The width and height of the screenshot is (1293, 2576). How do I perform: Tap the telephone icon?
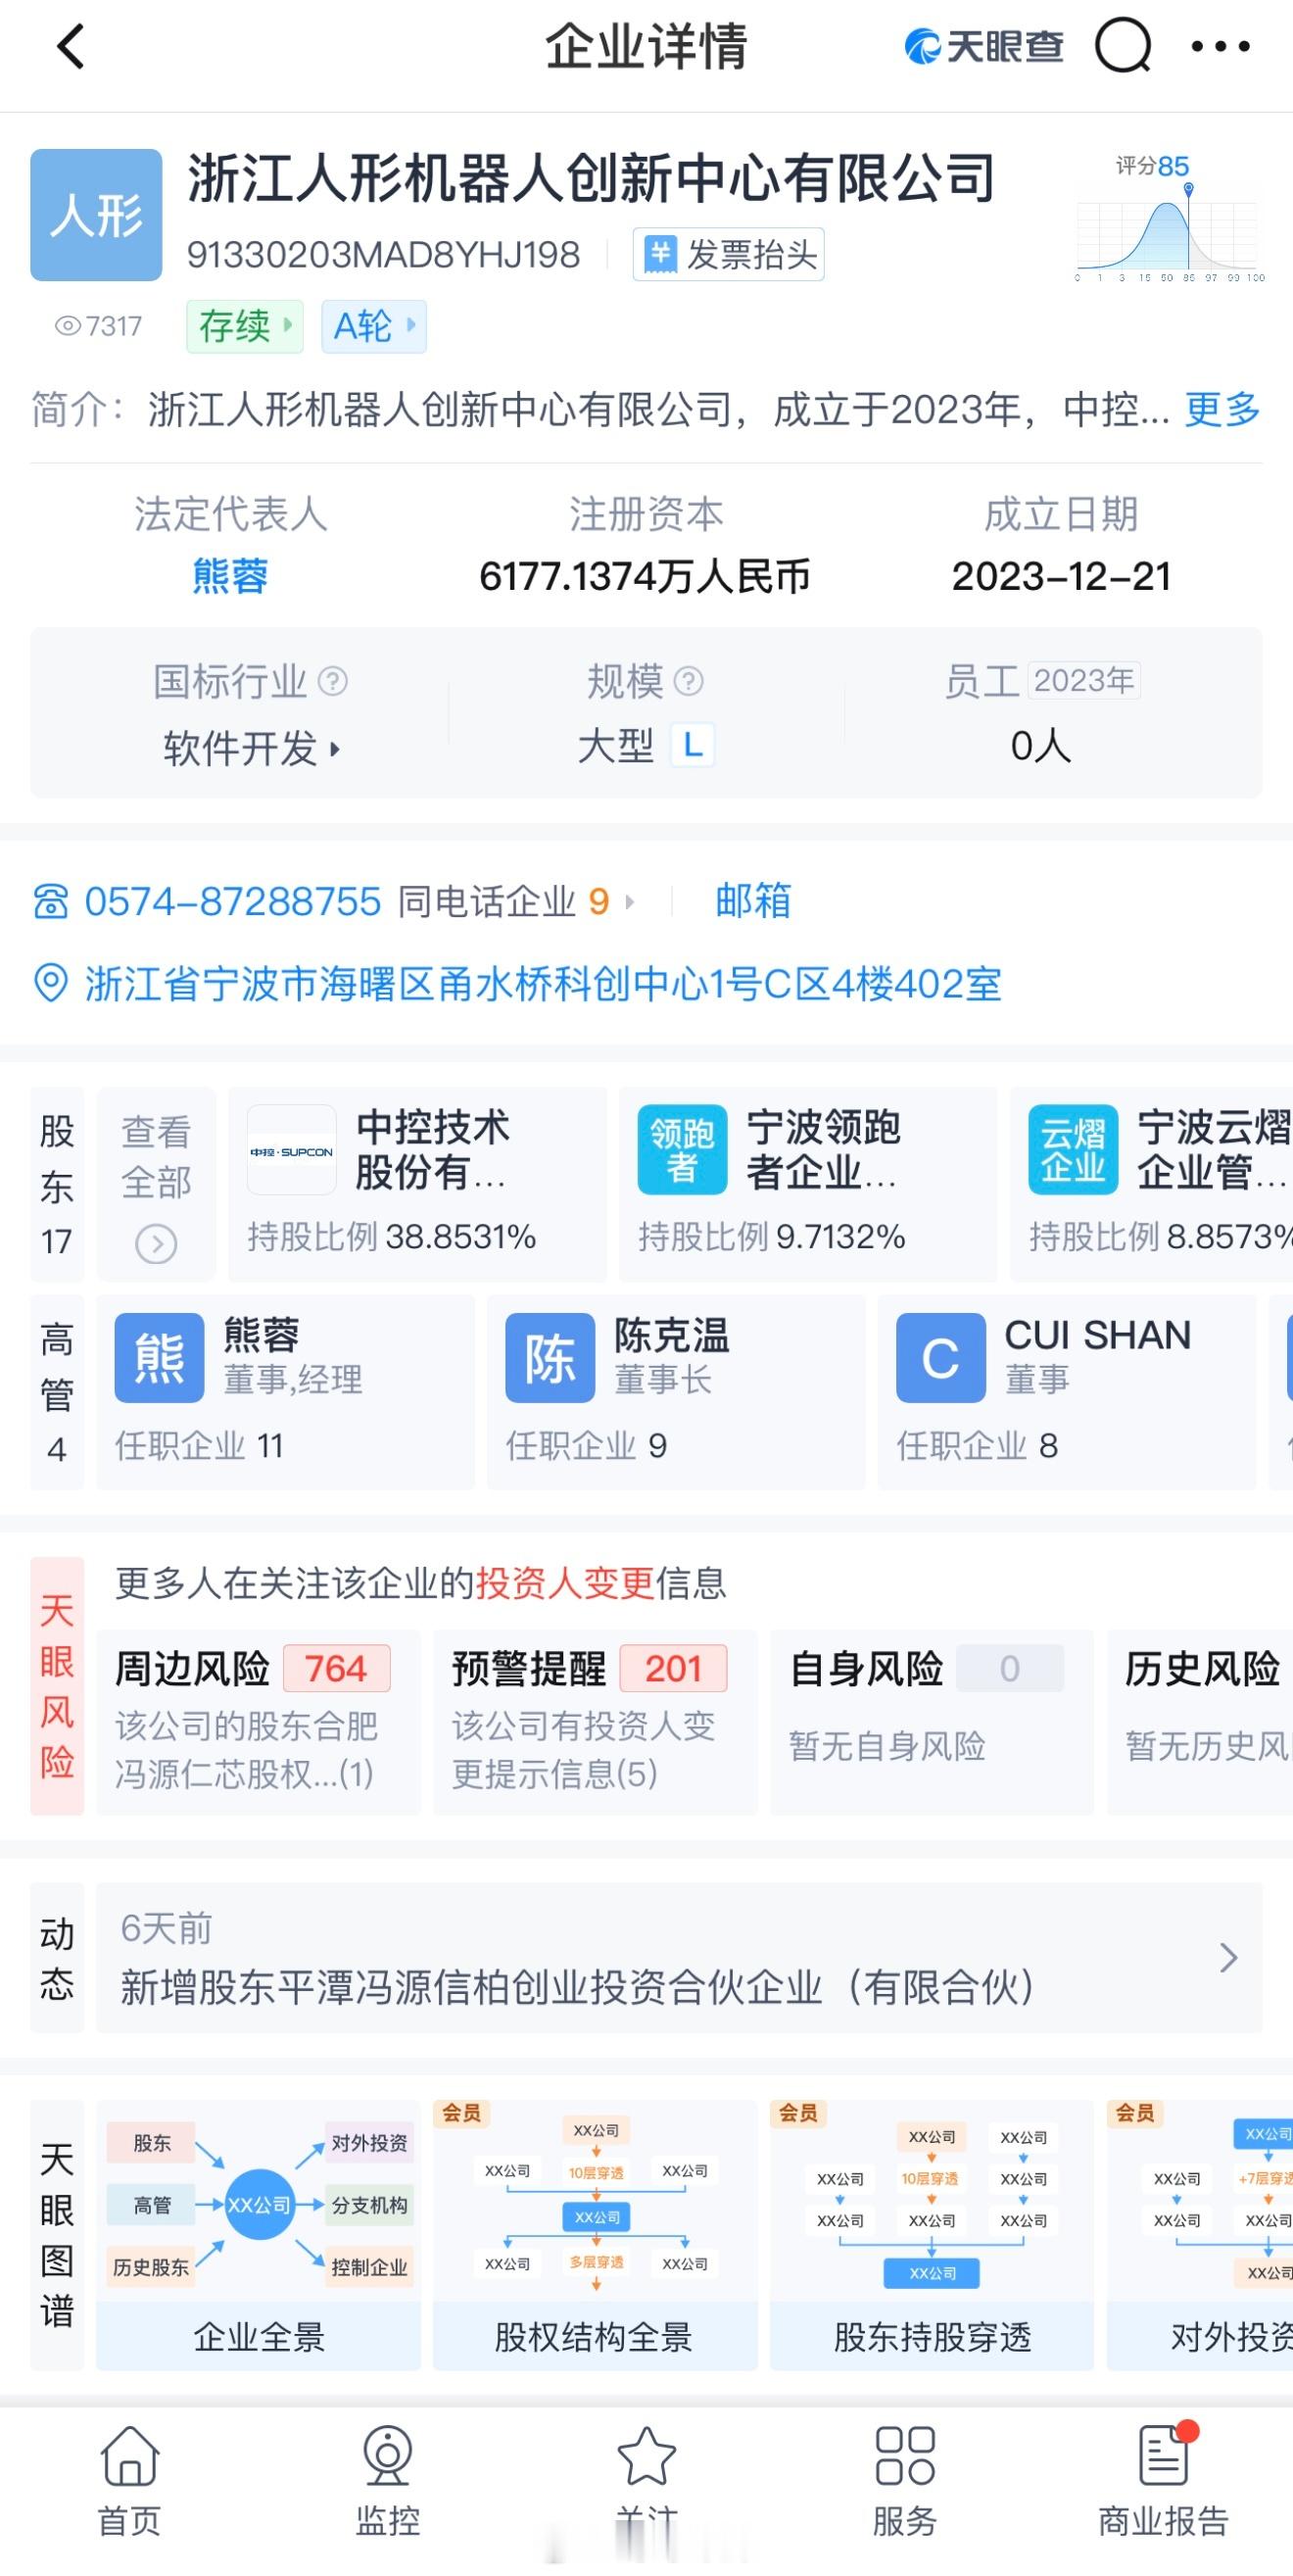tap(51, 901)
